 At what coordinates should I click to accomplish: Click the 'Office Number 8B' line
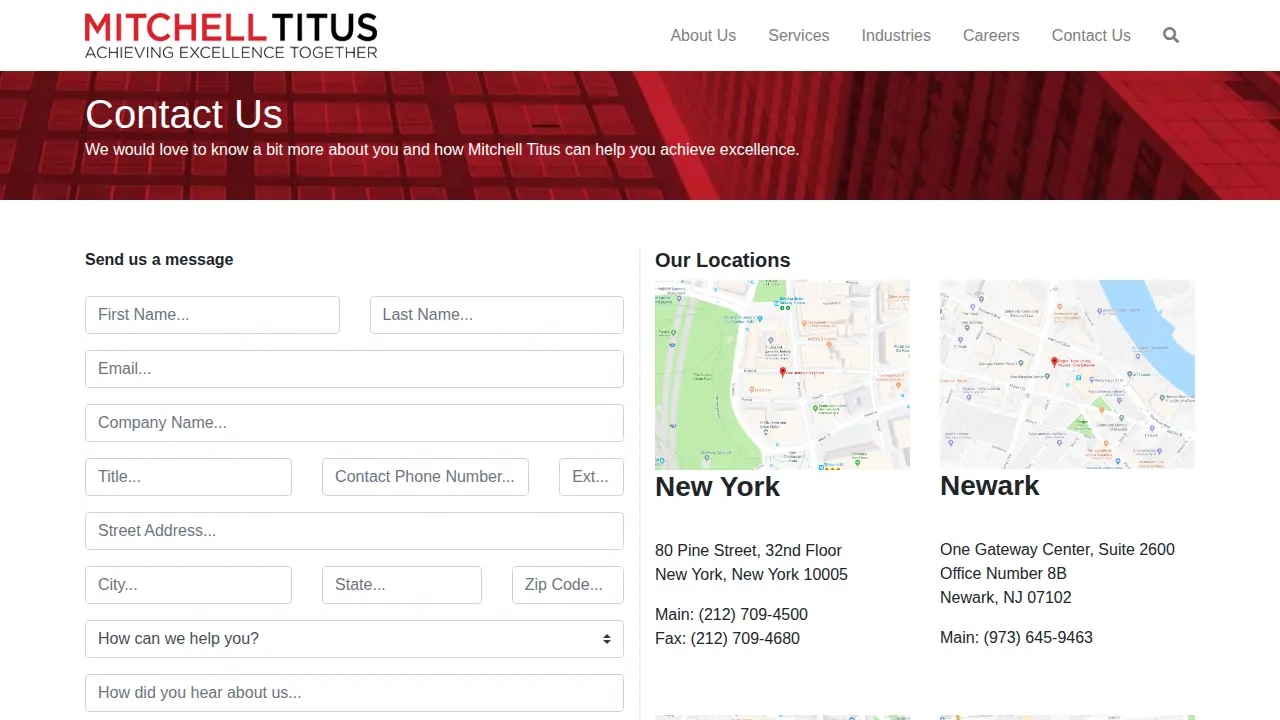click(1003, 573)
